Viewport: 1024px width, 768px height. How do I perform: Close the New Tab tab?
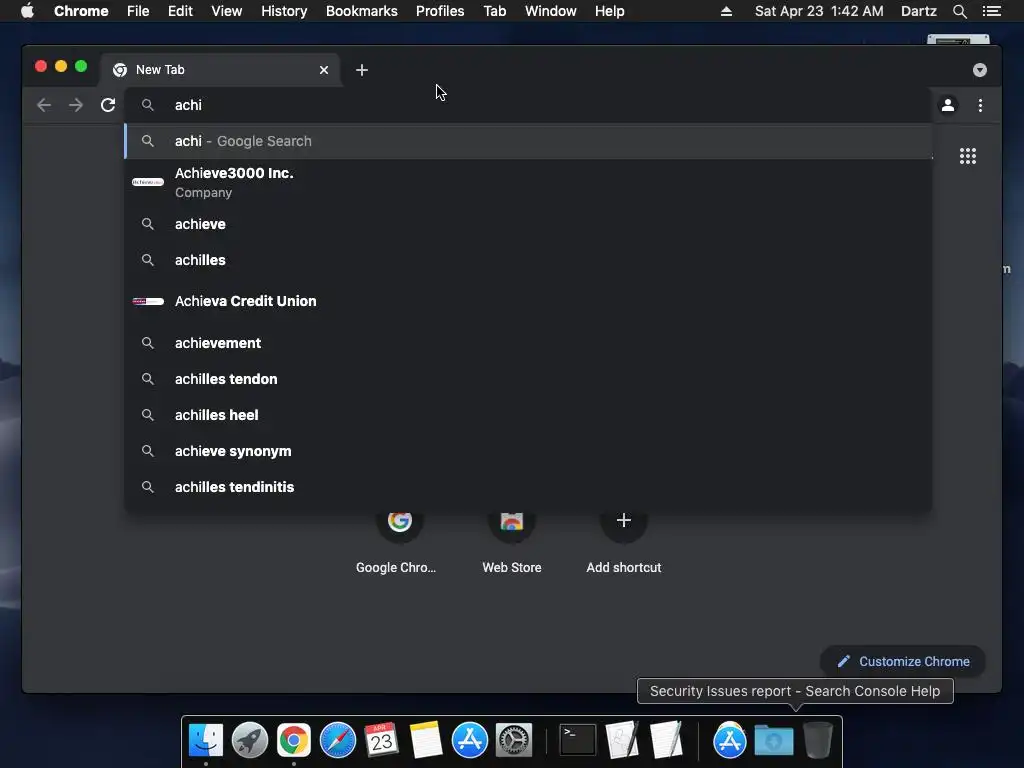(324, 70)
